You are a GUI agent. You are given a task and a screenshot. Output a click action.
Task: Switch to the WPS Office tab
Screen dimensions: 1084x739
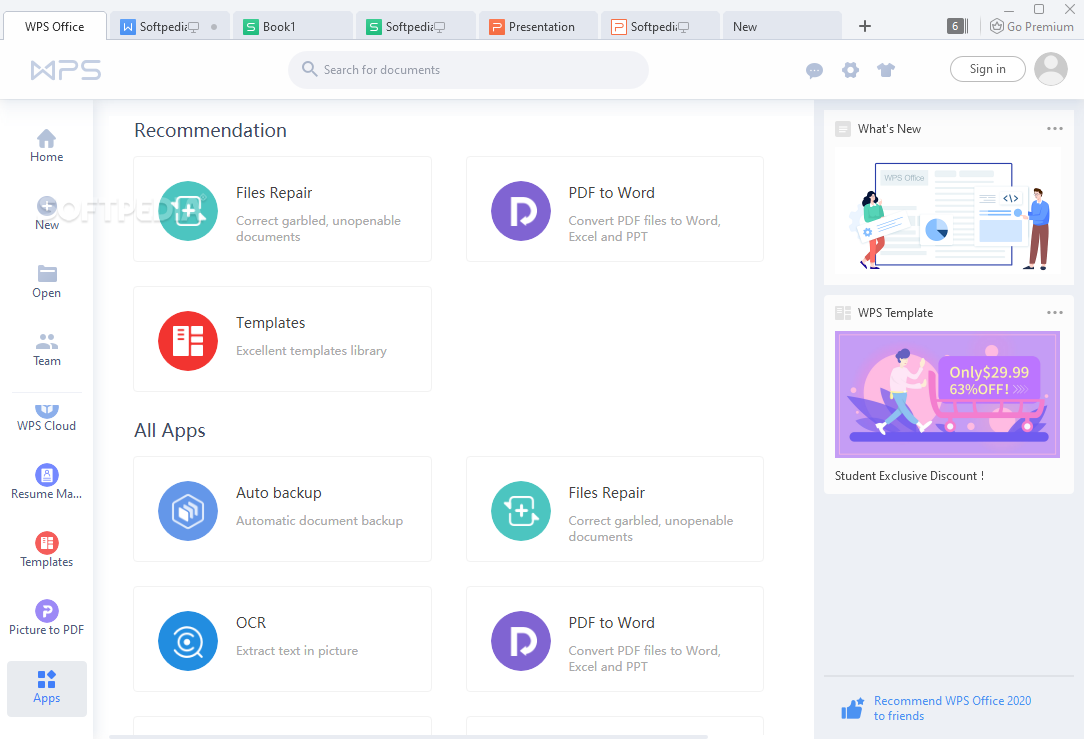(55, 26)
